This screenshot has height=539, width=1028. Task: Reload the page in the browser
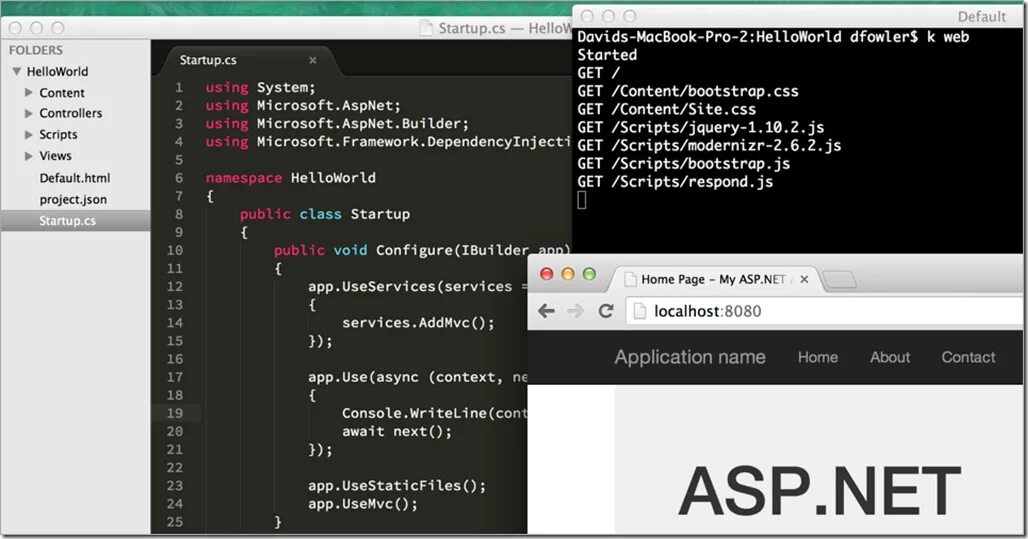coord(606,311)
